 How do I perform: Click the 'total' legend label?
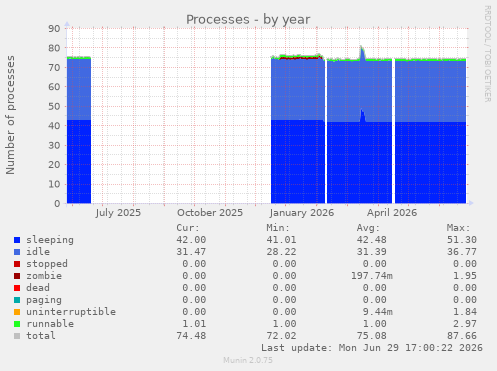pyautogui.click(x=41, y=336)
